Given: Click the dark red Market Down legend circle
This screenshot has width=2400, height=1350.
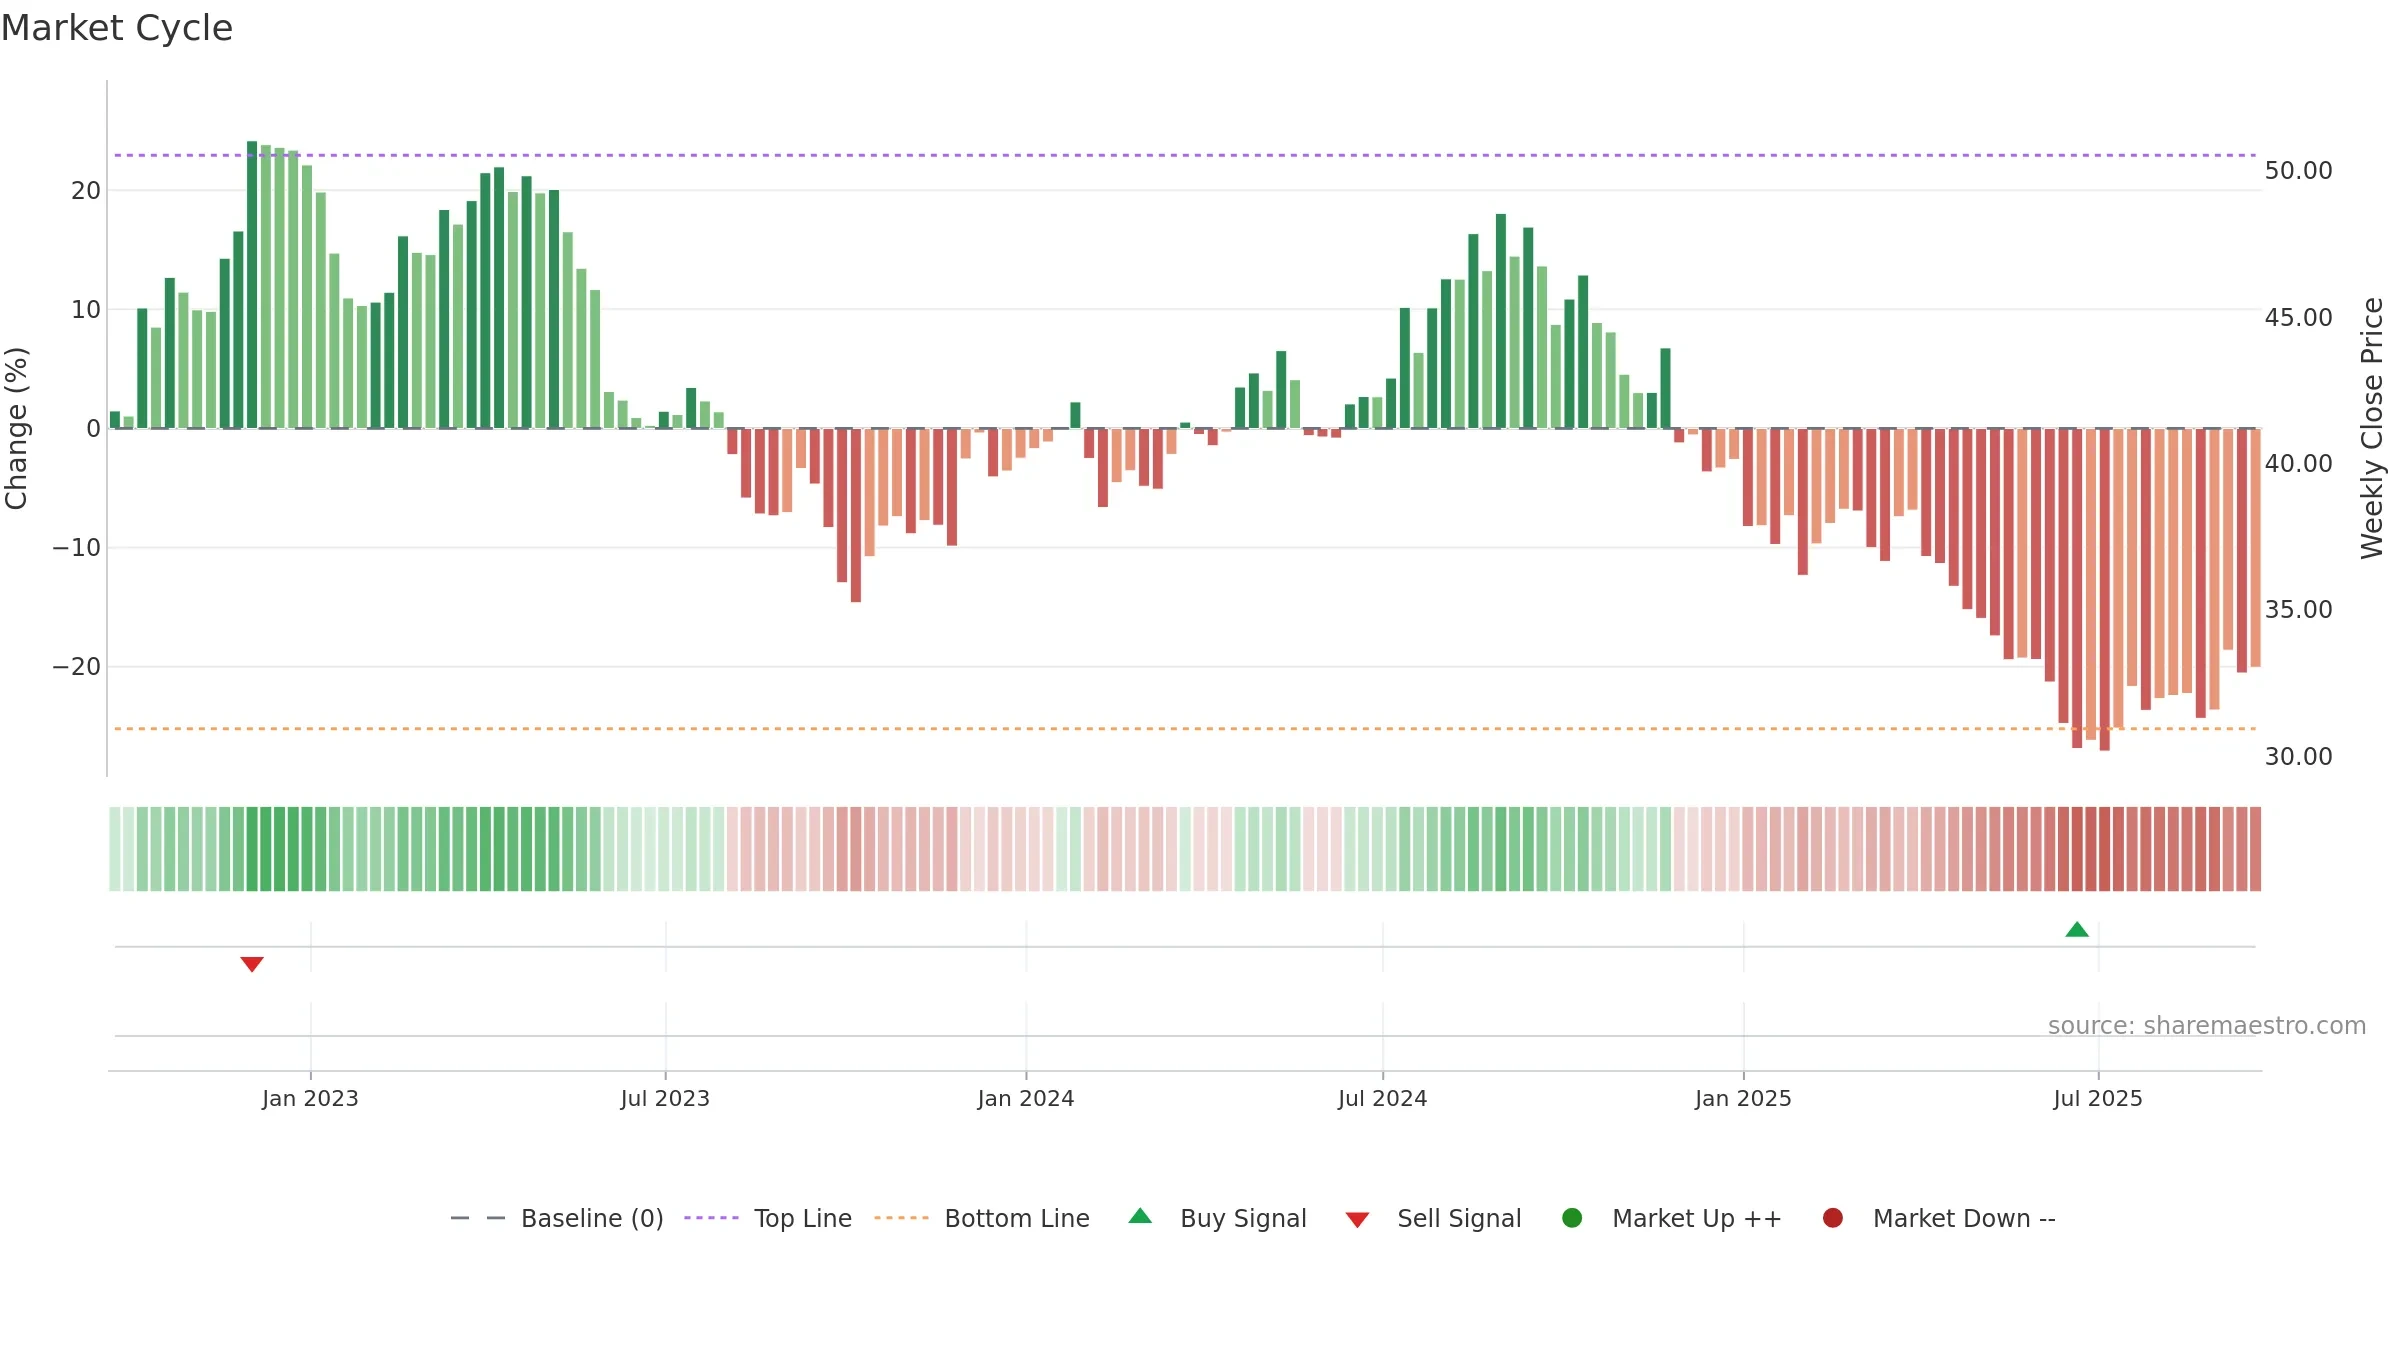Looking at the screenshot, I should pos(1833,1218).
